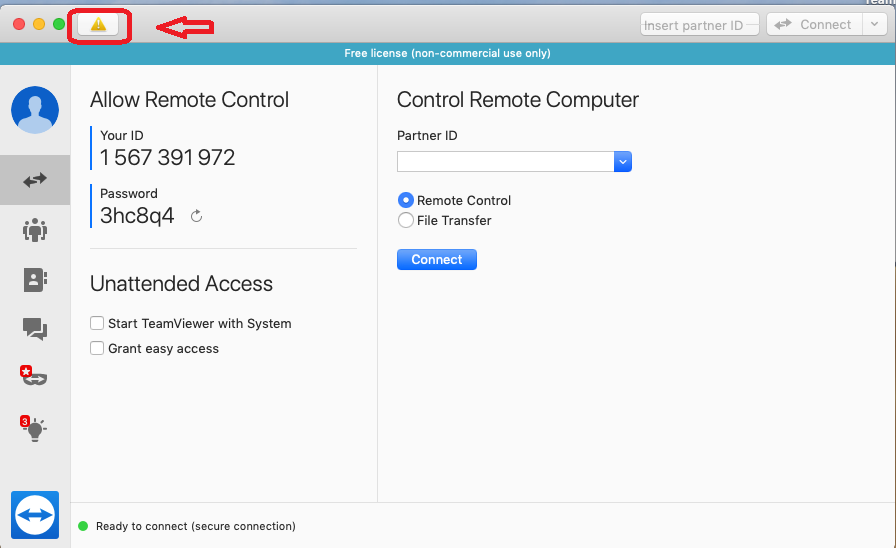Click the yellow warning triangle icon
This screenshot has width=896, height=548.
click(x=98, y=25)
